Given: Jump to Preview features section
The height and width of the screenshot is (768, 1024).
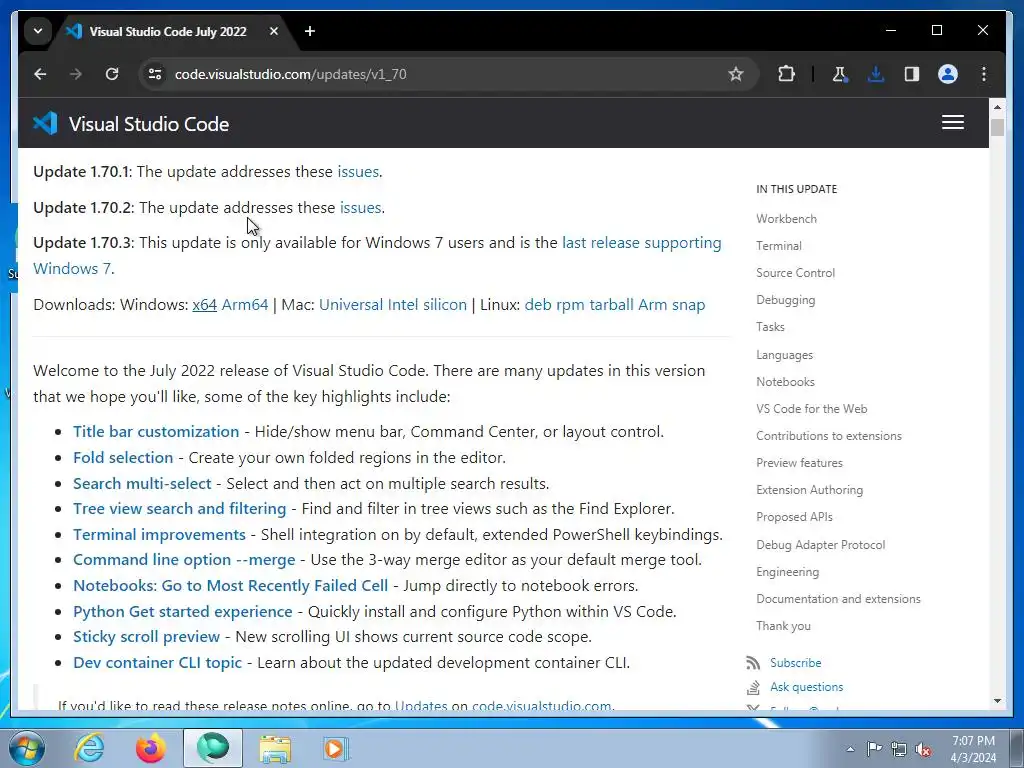Looking at the screenshot, I should pyautogui.click(x=799, y=463).
